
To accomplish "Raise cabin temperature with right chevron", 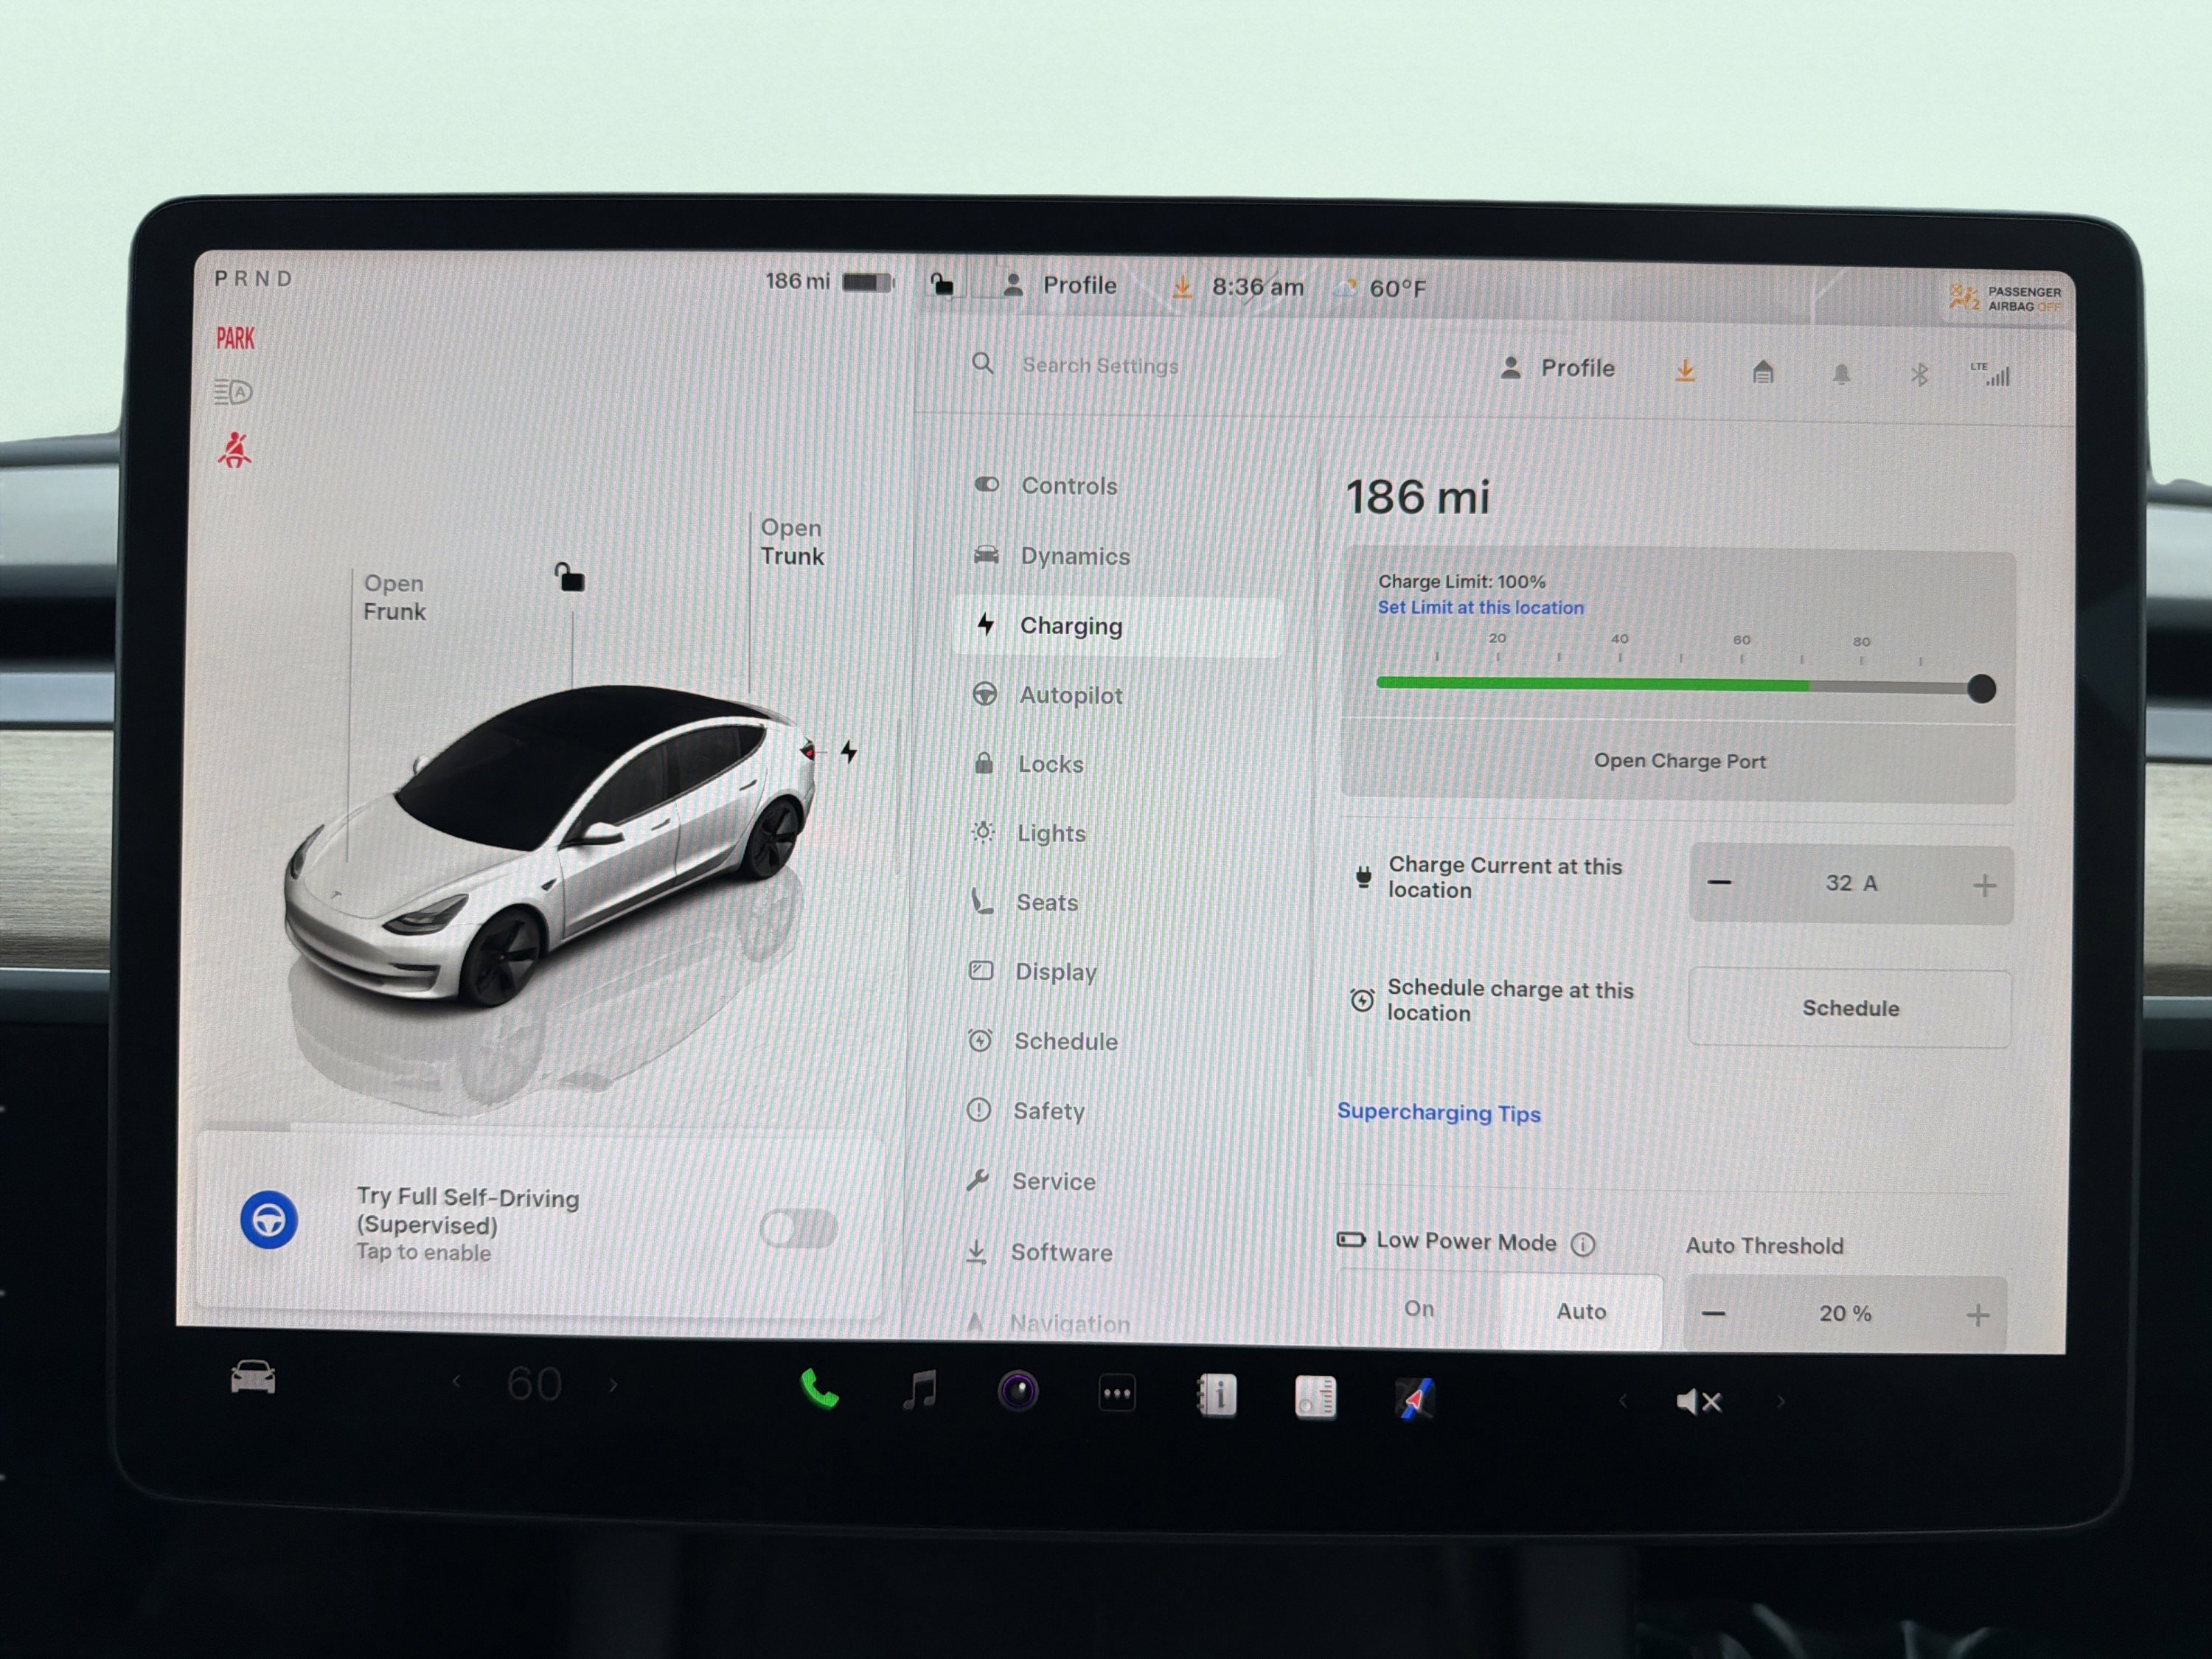I will pos(613,1385).
